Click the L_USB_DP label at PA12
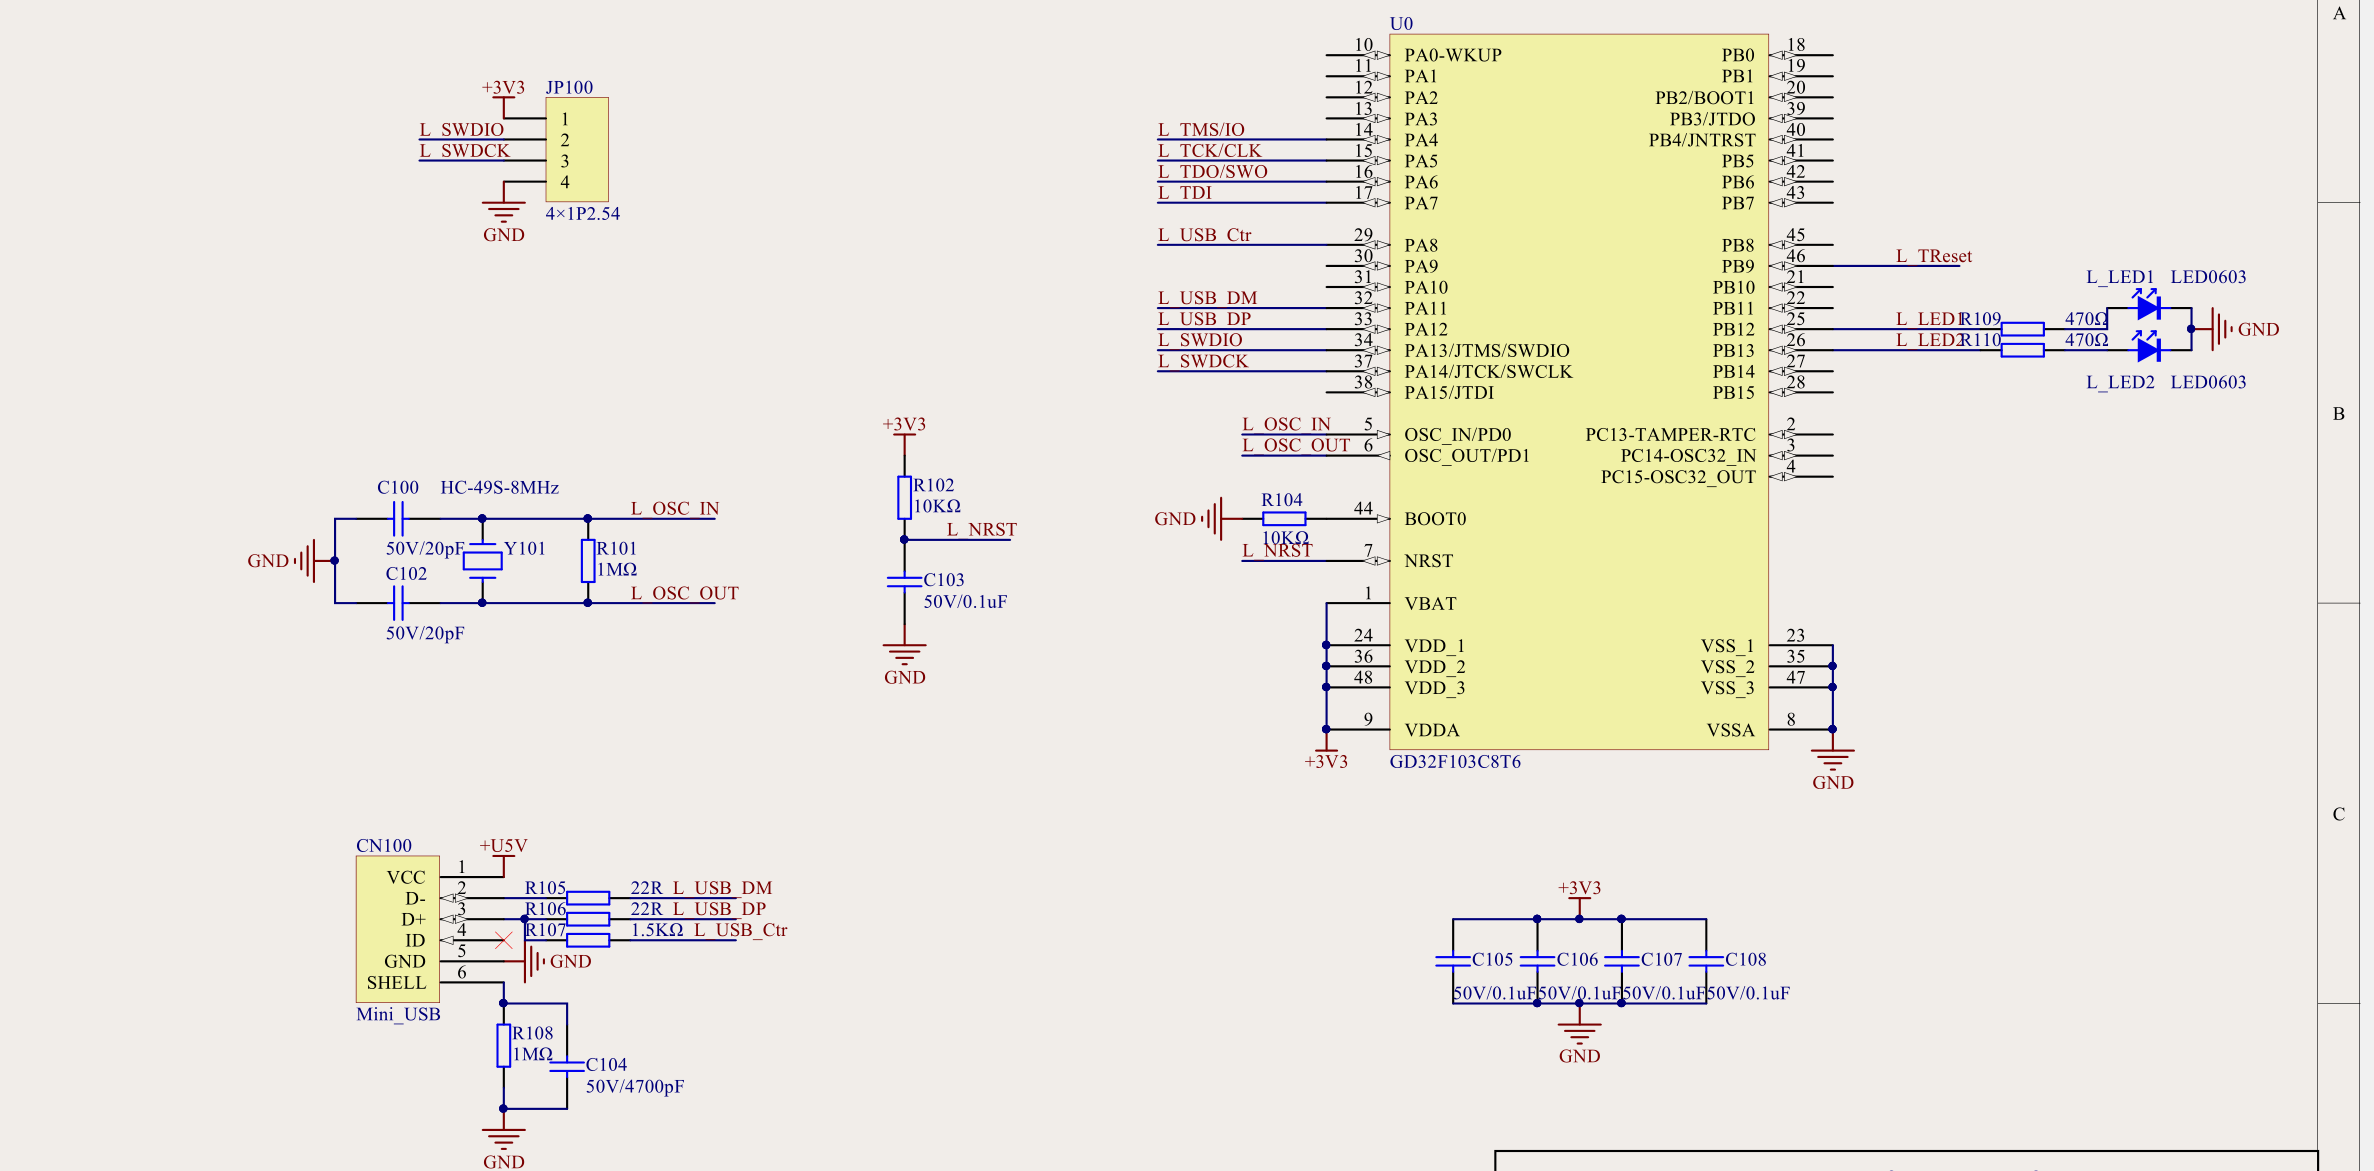Screen dimensions: 2374x1171 [1204, 319]
